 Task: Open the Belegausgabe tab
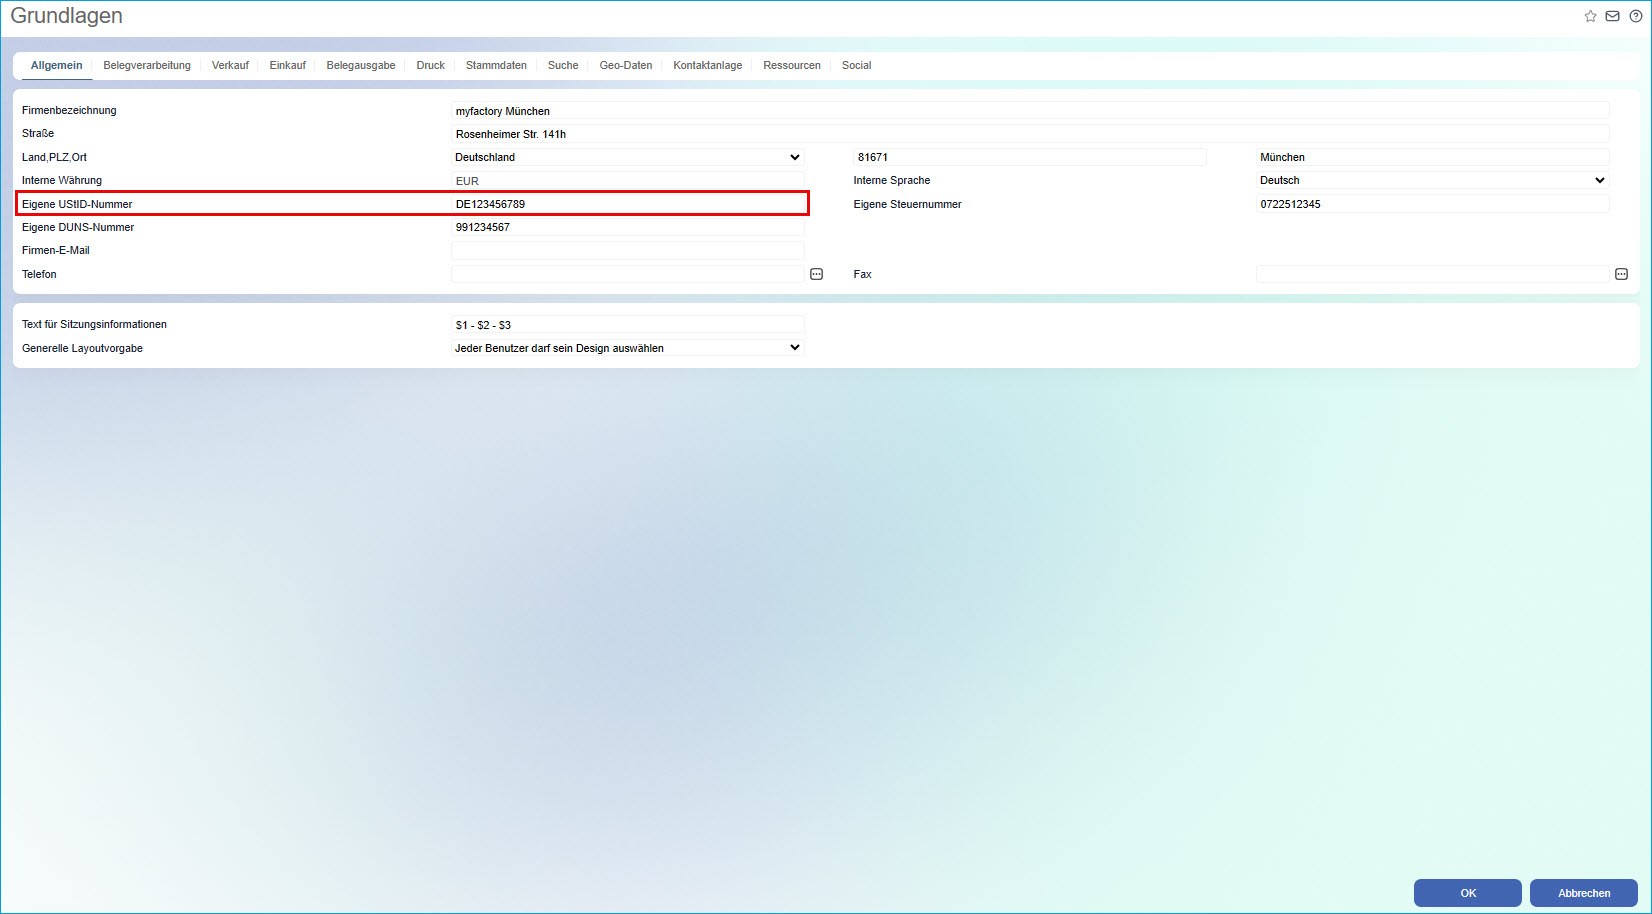361,65
